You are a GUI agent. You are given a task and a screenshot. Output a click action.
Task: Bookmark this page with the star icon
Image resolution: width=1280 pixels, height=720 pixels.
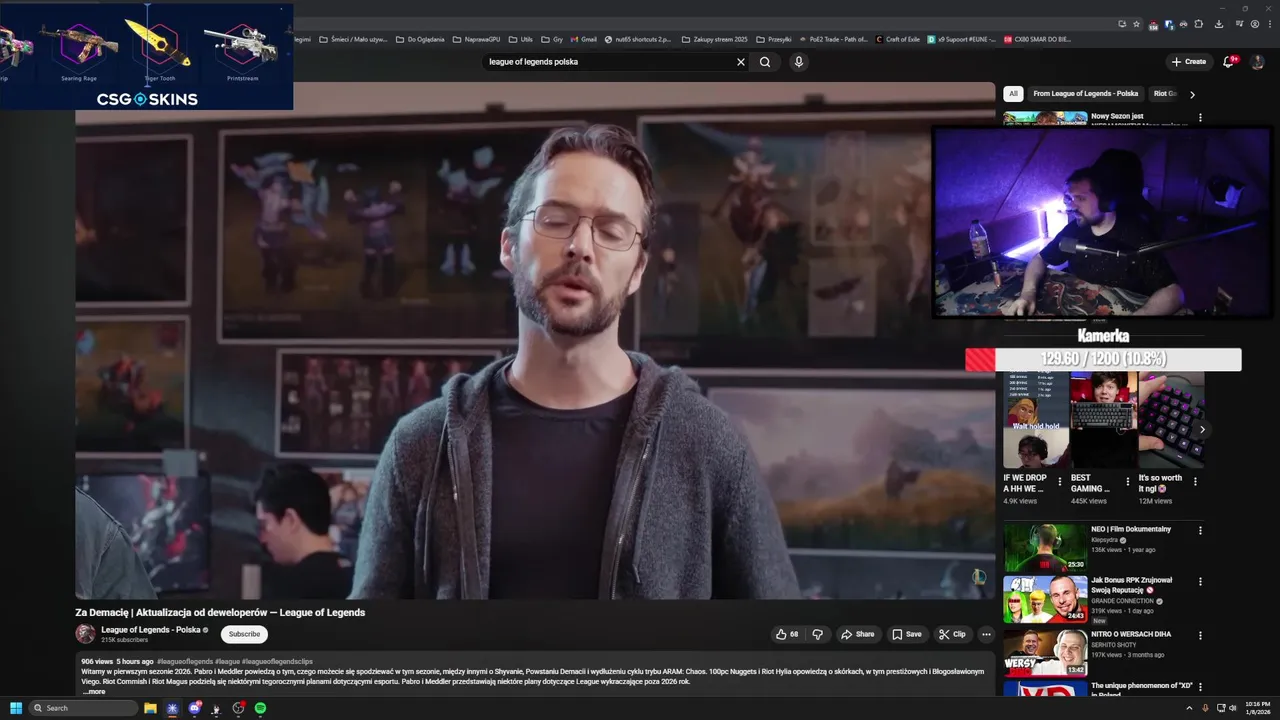coord(1138,24)
